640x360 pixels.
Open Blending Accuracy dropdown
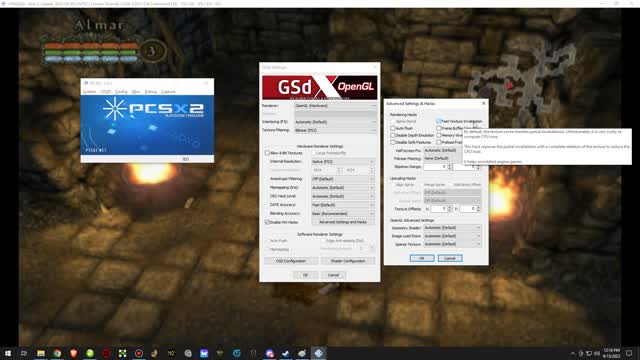pyautogui.click(x=343, y=213)
